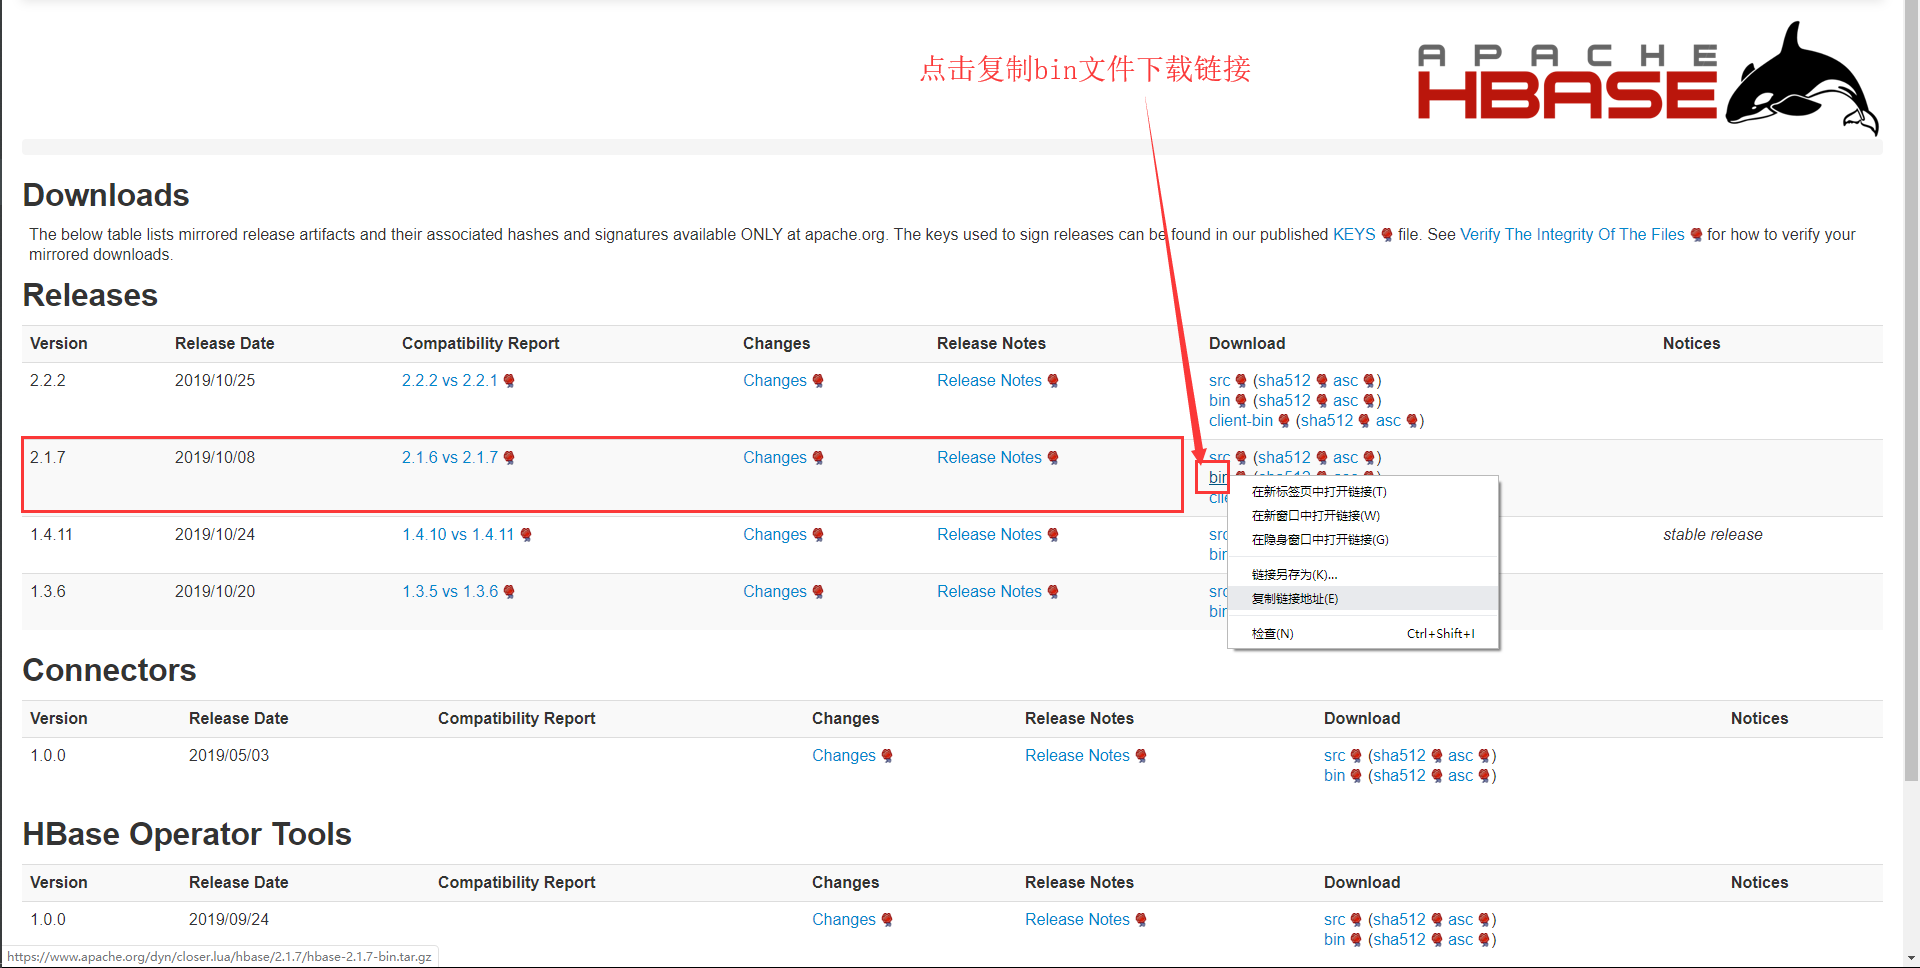Screen dimensions: 1920x968
Task: Click the signature icon after Release Notes for 1.3.6
Action: 1052,591
